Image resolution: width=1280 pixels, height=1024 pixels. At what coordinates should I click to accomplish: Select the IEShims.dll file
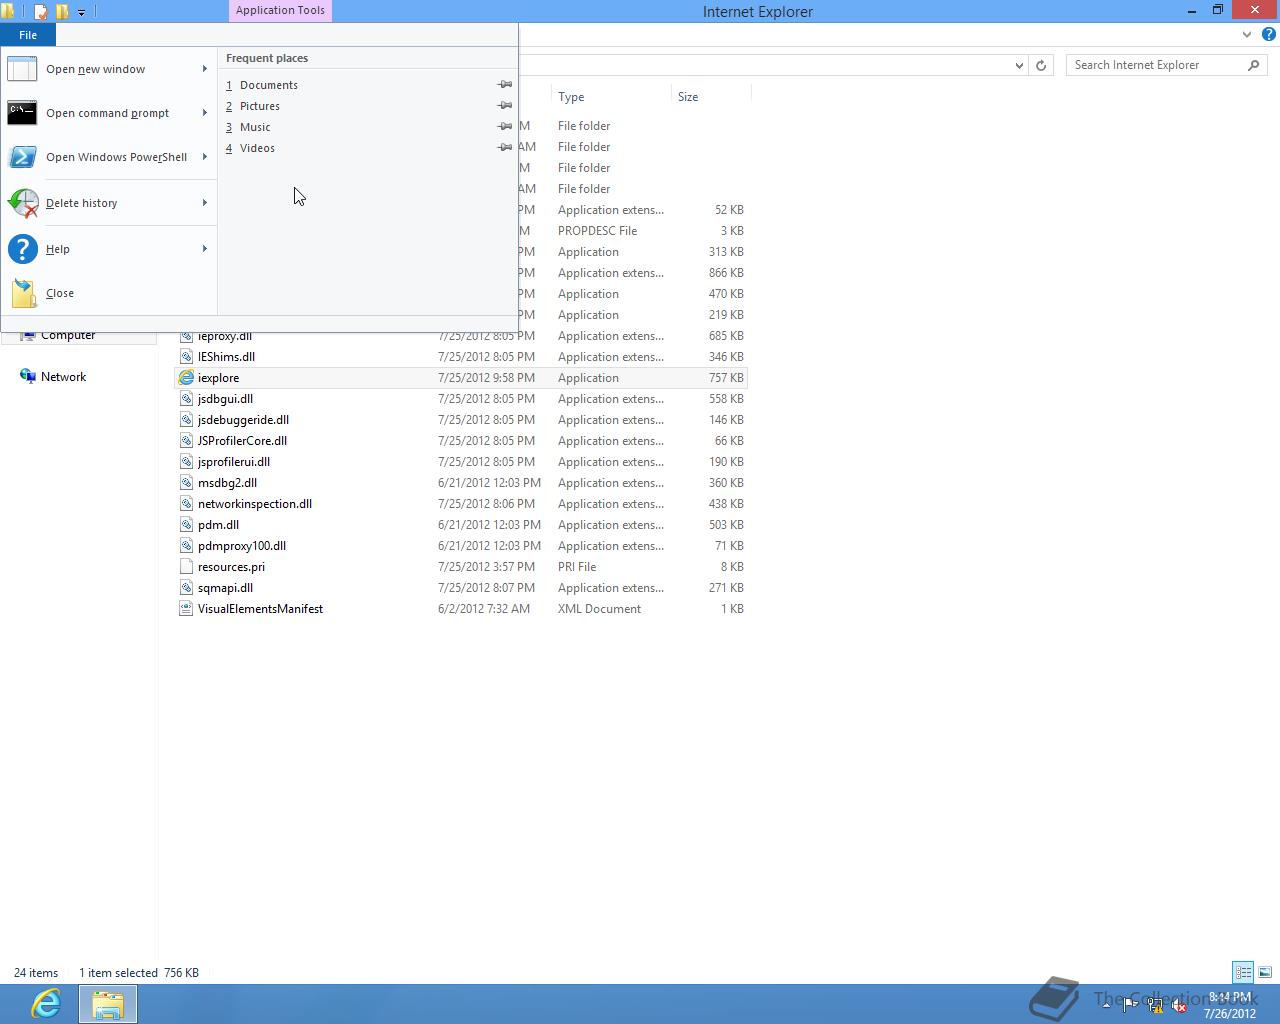pos(226,357)
